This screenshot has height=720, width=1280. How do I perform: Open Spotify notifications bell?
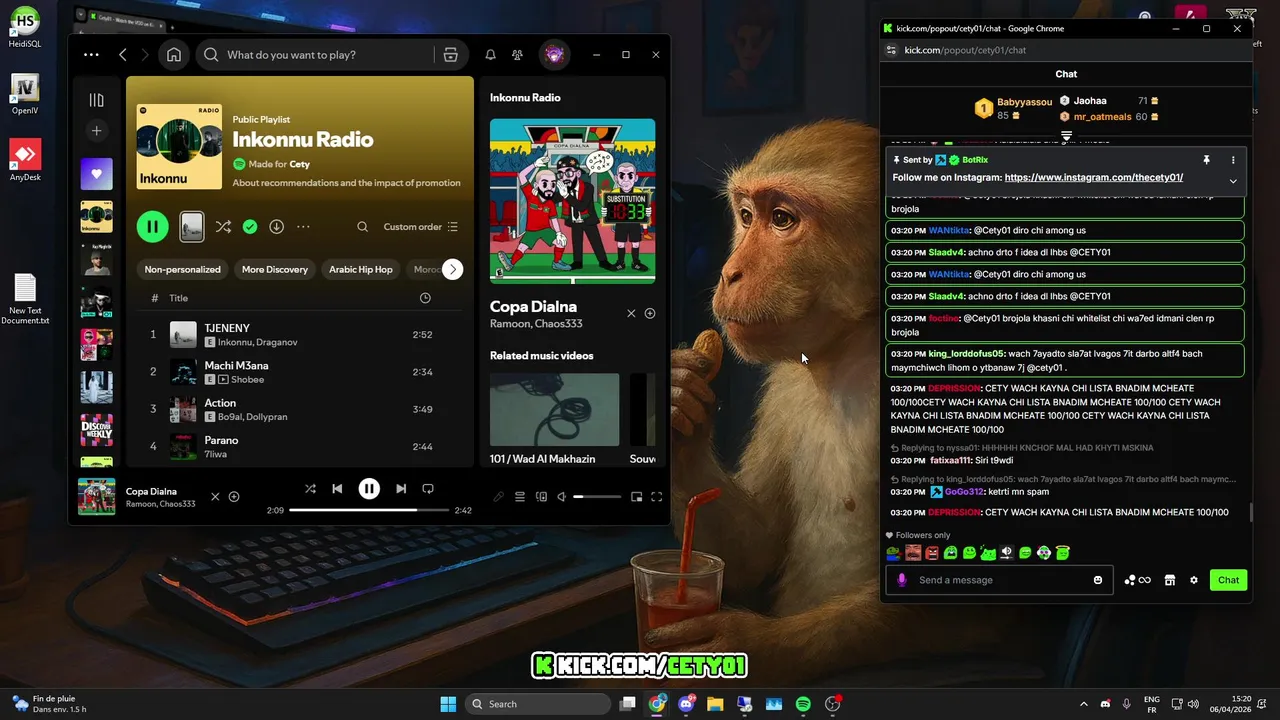tap(490, 55)
